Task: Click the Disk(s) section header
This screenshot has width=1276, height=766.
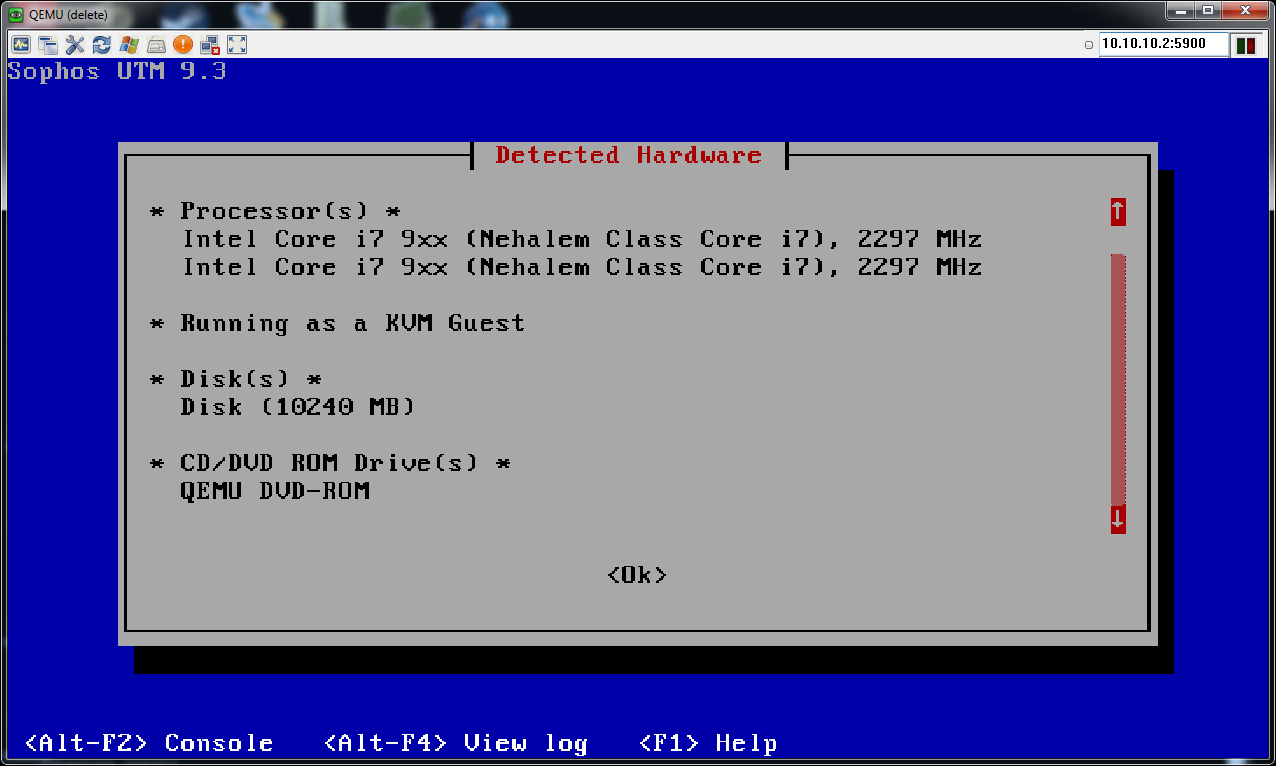Action: pos(236,379)
